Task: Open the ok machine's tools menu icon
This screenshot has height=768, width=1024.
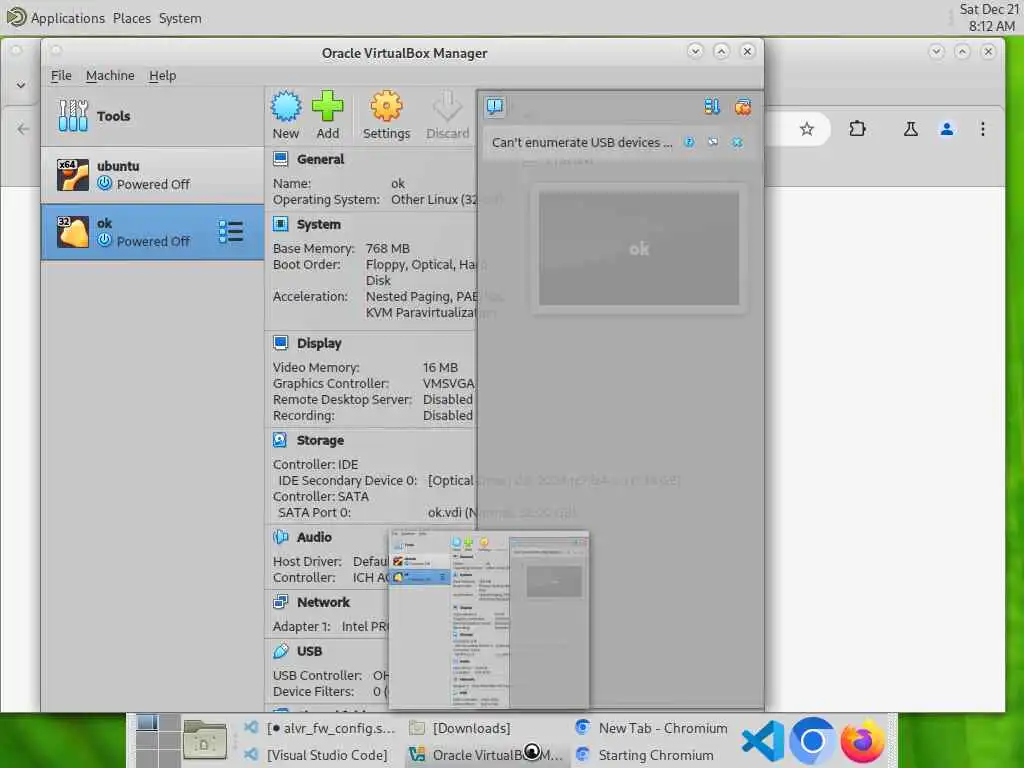Action: click(x=231, y=232)
